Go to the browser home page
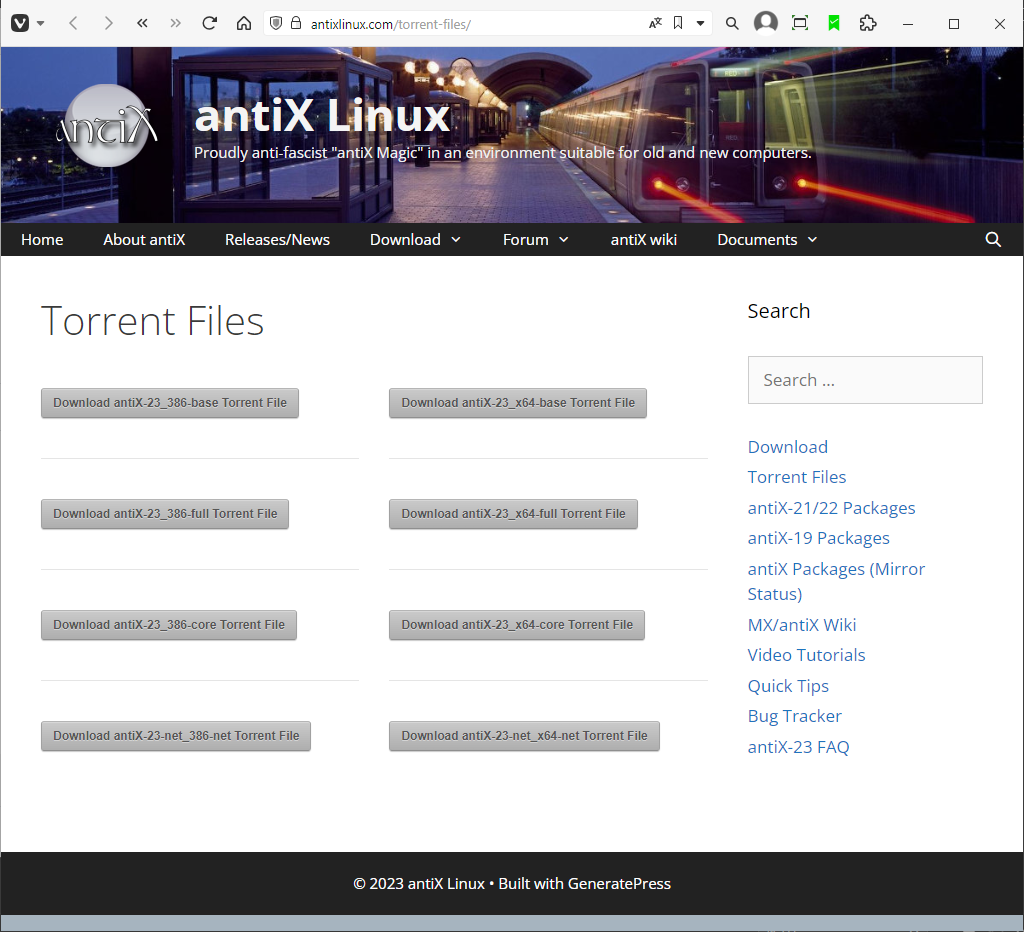 pos(244,24)
